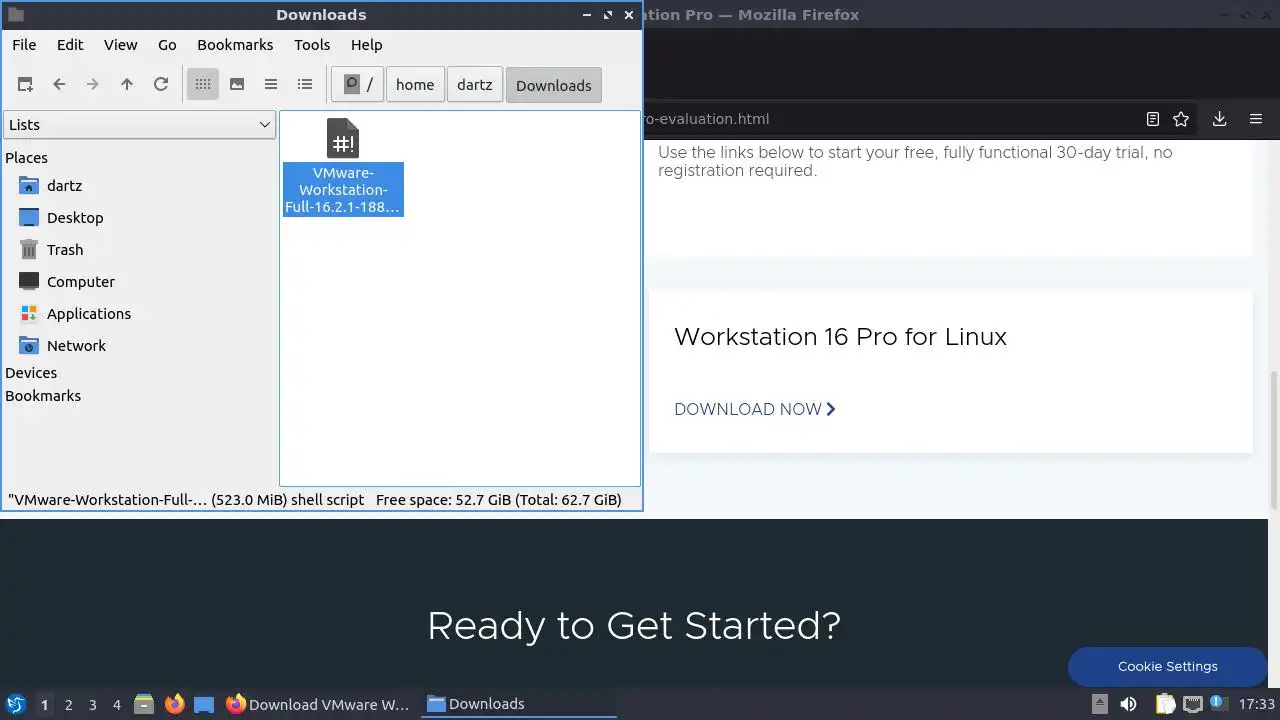This screenshot has height=720, width=1280.
Task: Switch to Download VMware Firefox taskbar window
Action: coord(318,704)
